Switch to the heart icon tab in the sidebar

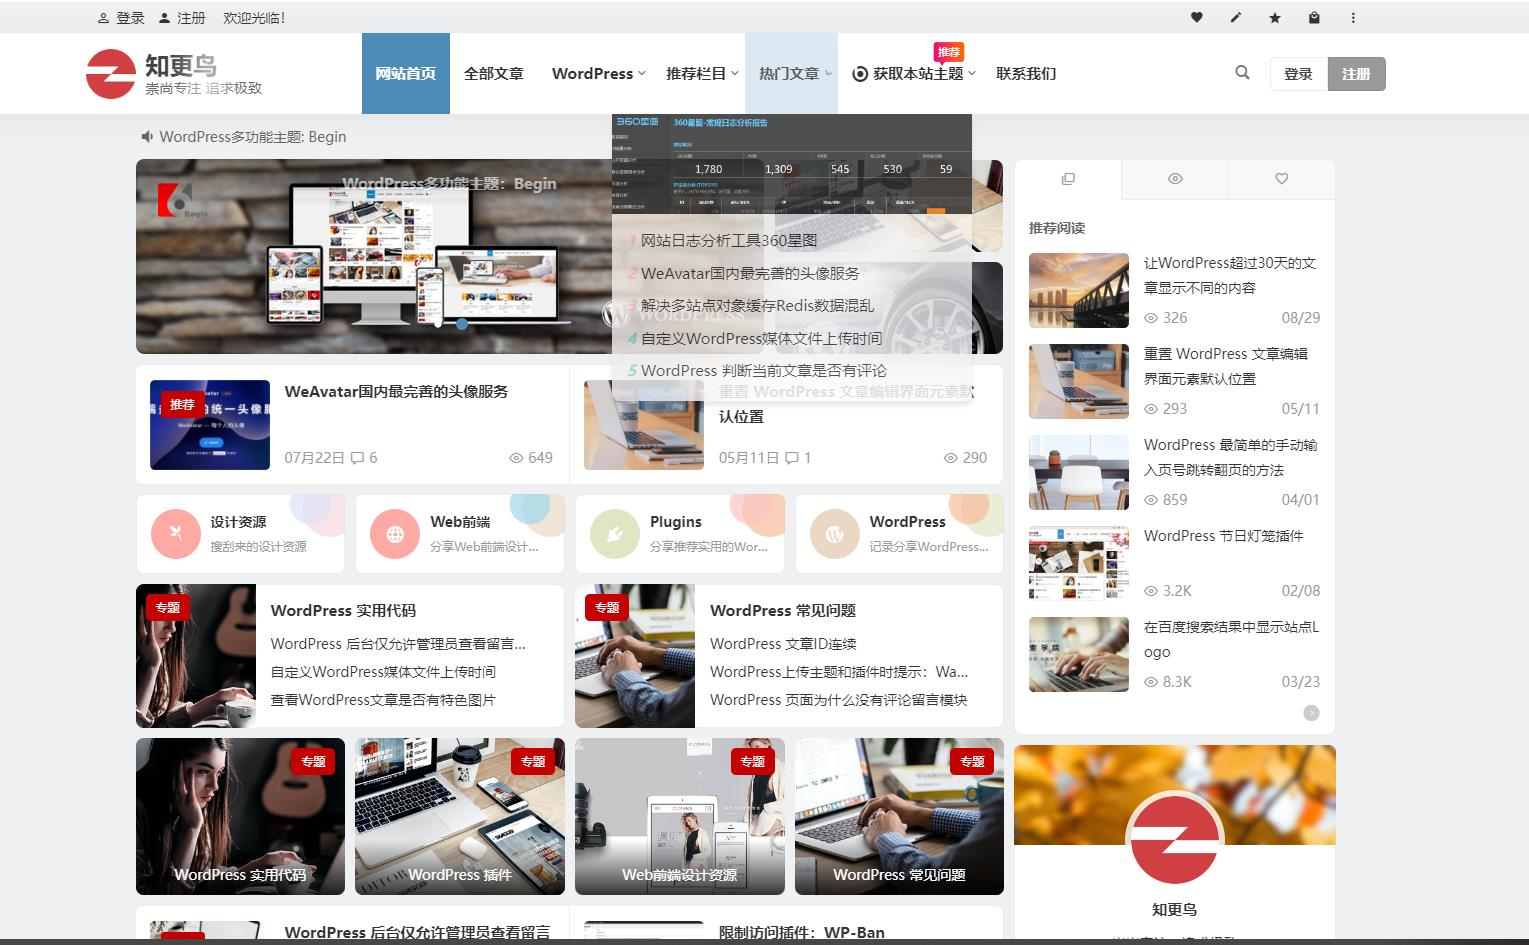[x=1281, y=179]
